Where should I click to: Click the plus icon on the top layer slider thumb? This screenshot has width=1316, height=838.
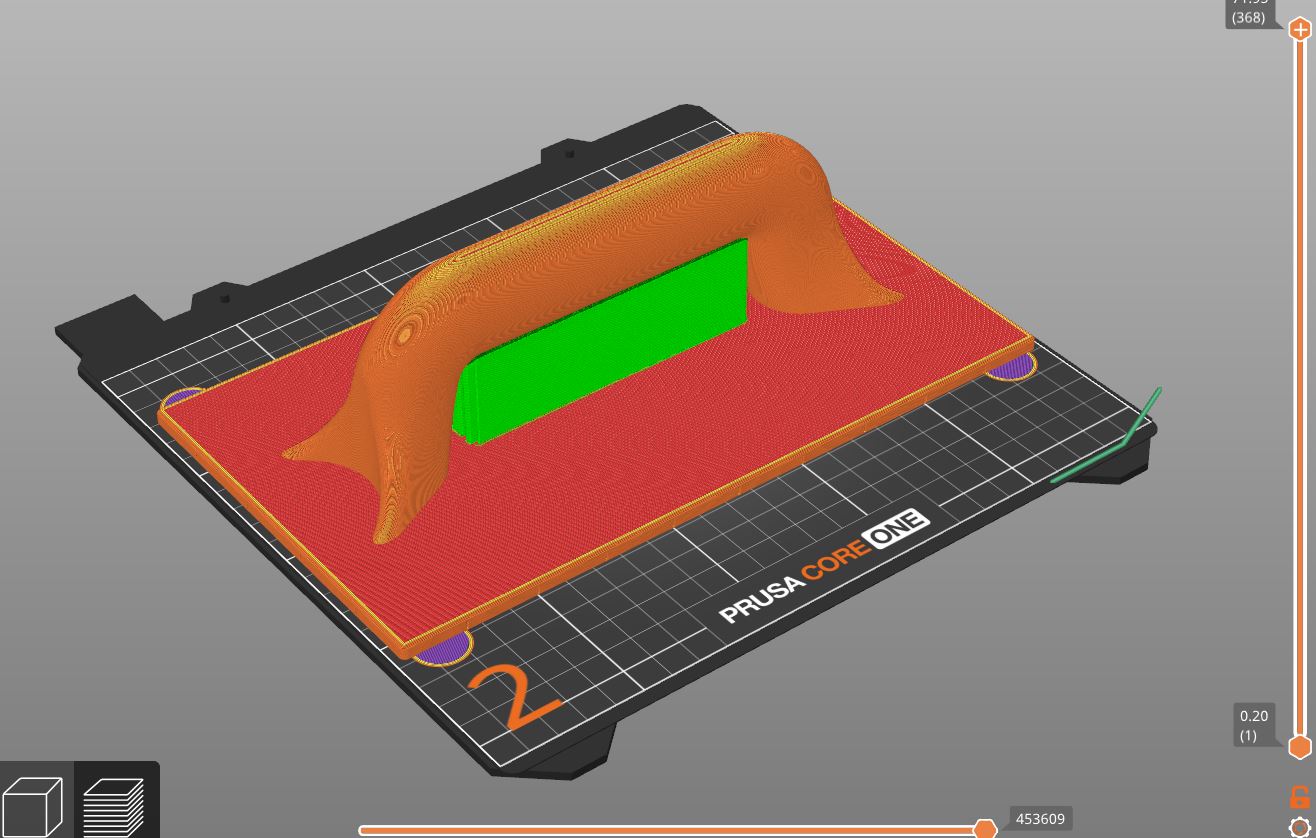(1300, 29)
